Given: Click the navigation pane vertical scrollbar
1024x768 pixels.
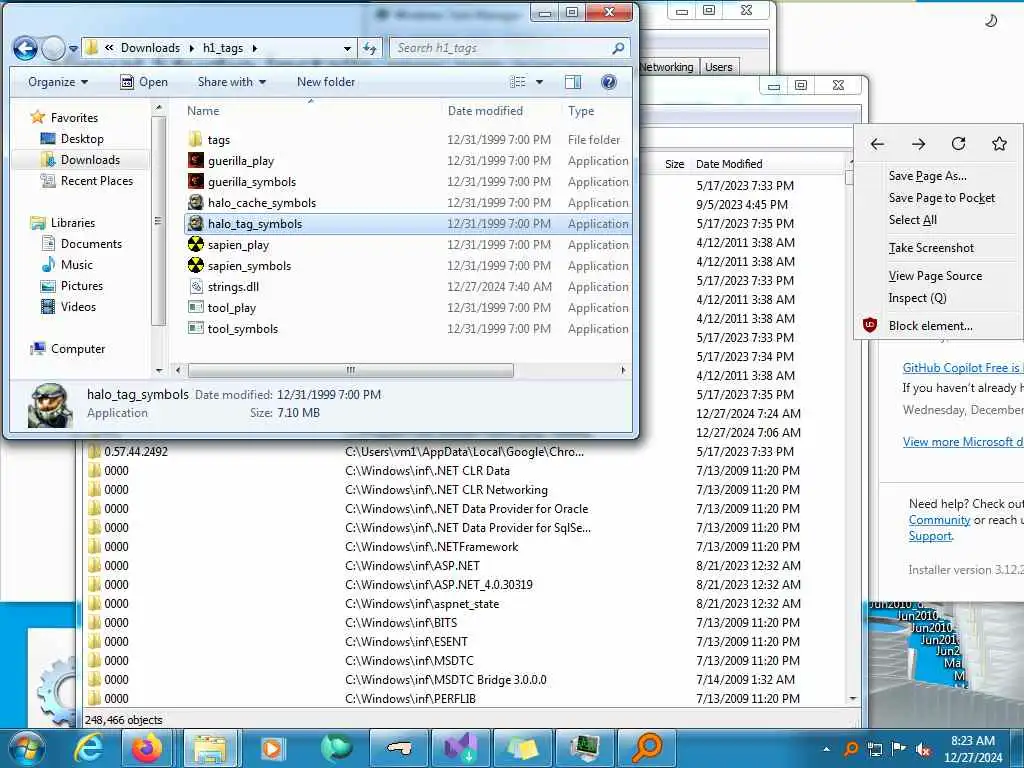Looking at the screenshot, I should coord(157,221).
